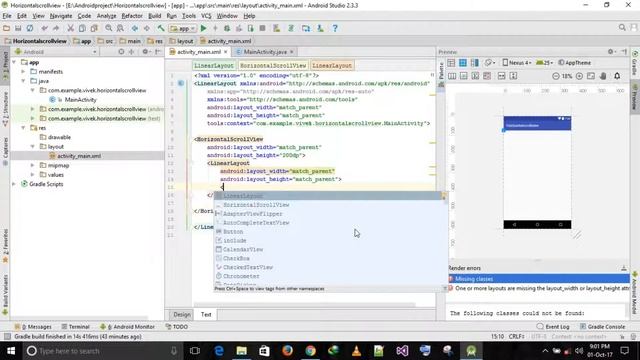
Task: Click the Cut scissors icon
Action: tap(71, 28)
